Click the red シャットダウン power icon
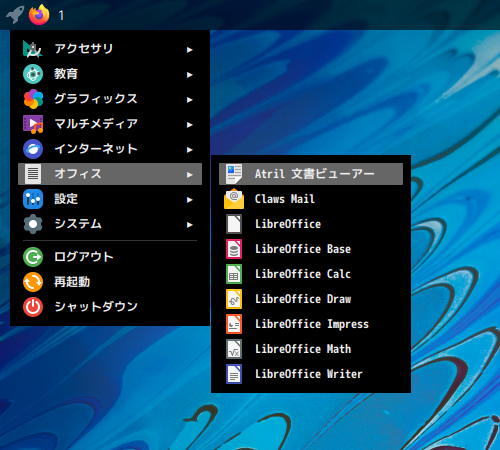 pyautogui.click(x=33, y=307)
